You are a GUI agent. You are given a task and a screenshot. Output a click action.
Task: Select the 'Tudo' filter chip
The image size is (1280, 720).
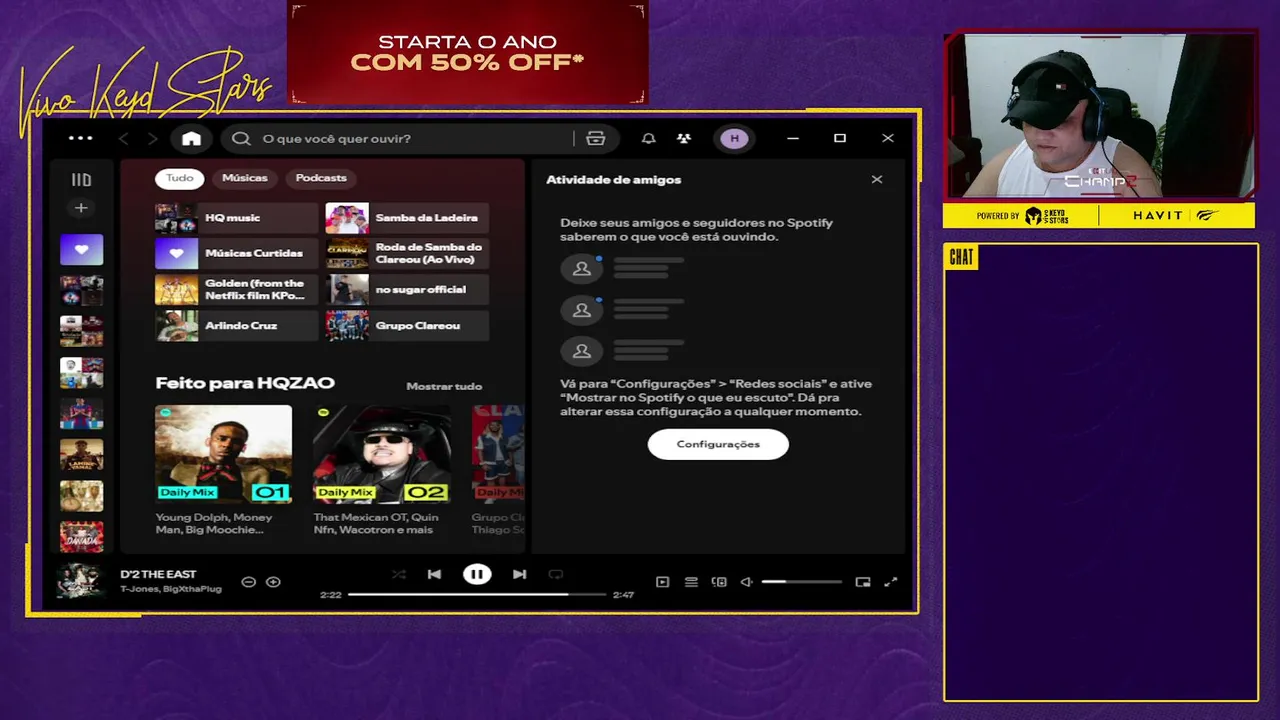click(x=180, y=178)
